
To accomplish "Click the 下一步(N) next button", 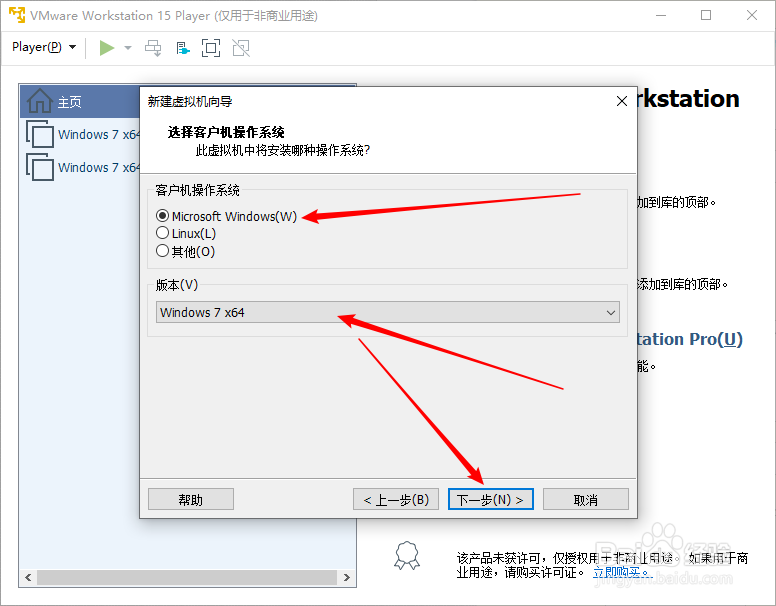I will 490,500.
